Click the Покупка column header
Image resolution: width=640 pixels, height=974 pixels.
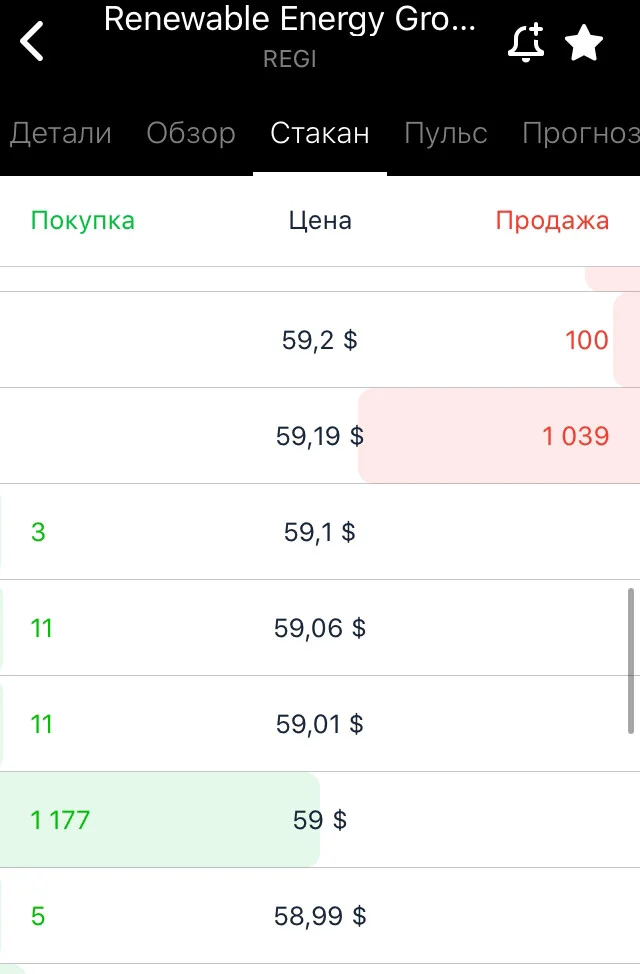tap(83, 221)
